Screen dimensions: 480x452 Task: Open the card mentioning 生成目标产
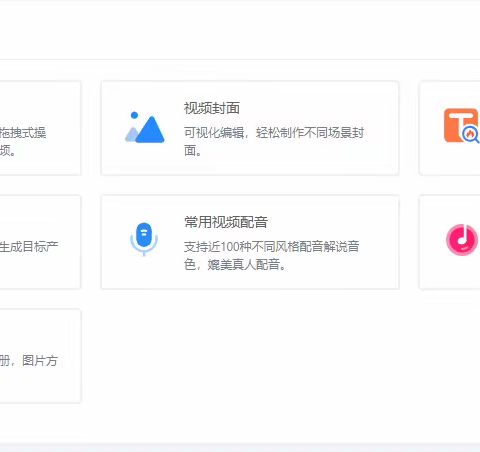click(40, 242)
